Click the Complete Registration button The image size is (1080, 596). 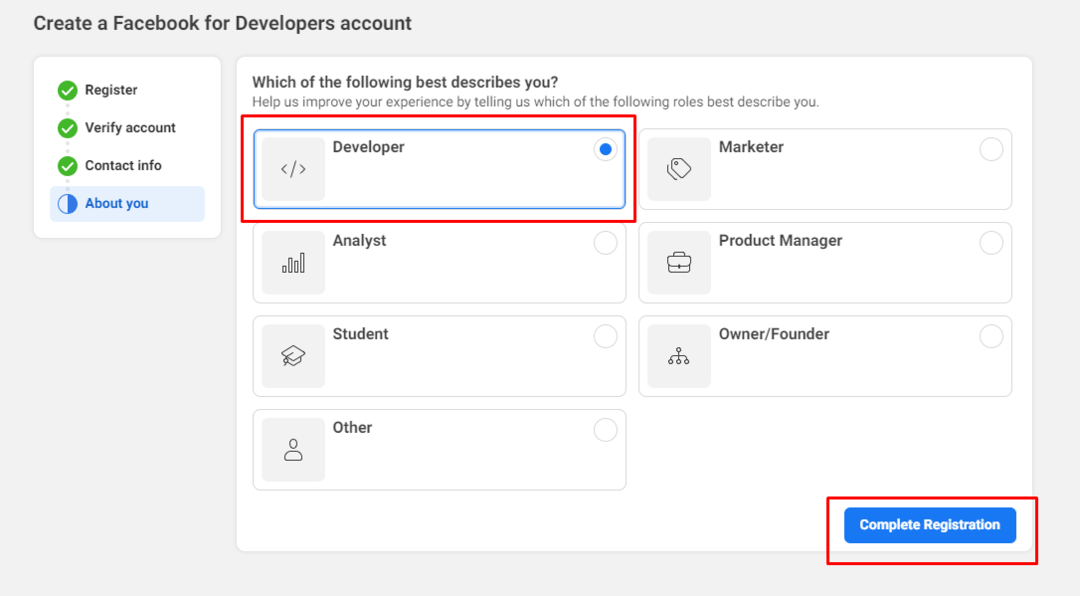pos(928,524)
